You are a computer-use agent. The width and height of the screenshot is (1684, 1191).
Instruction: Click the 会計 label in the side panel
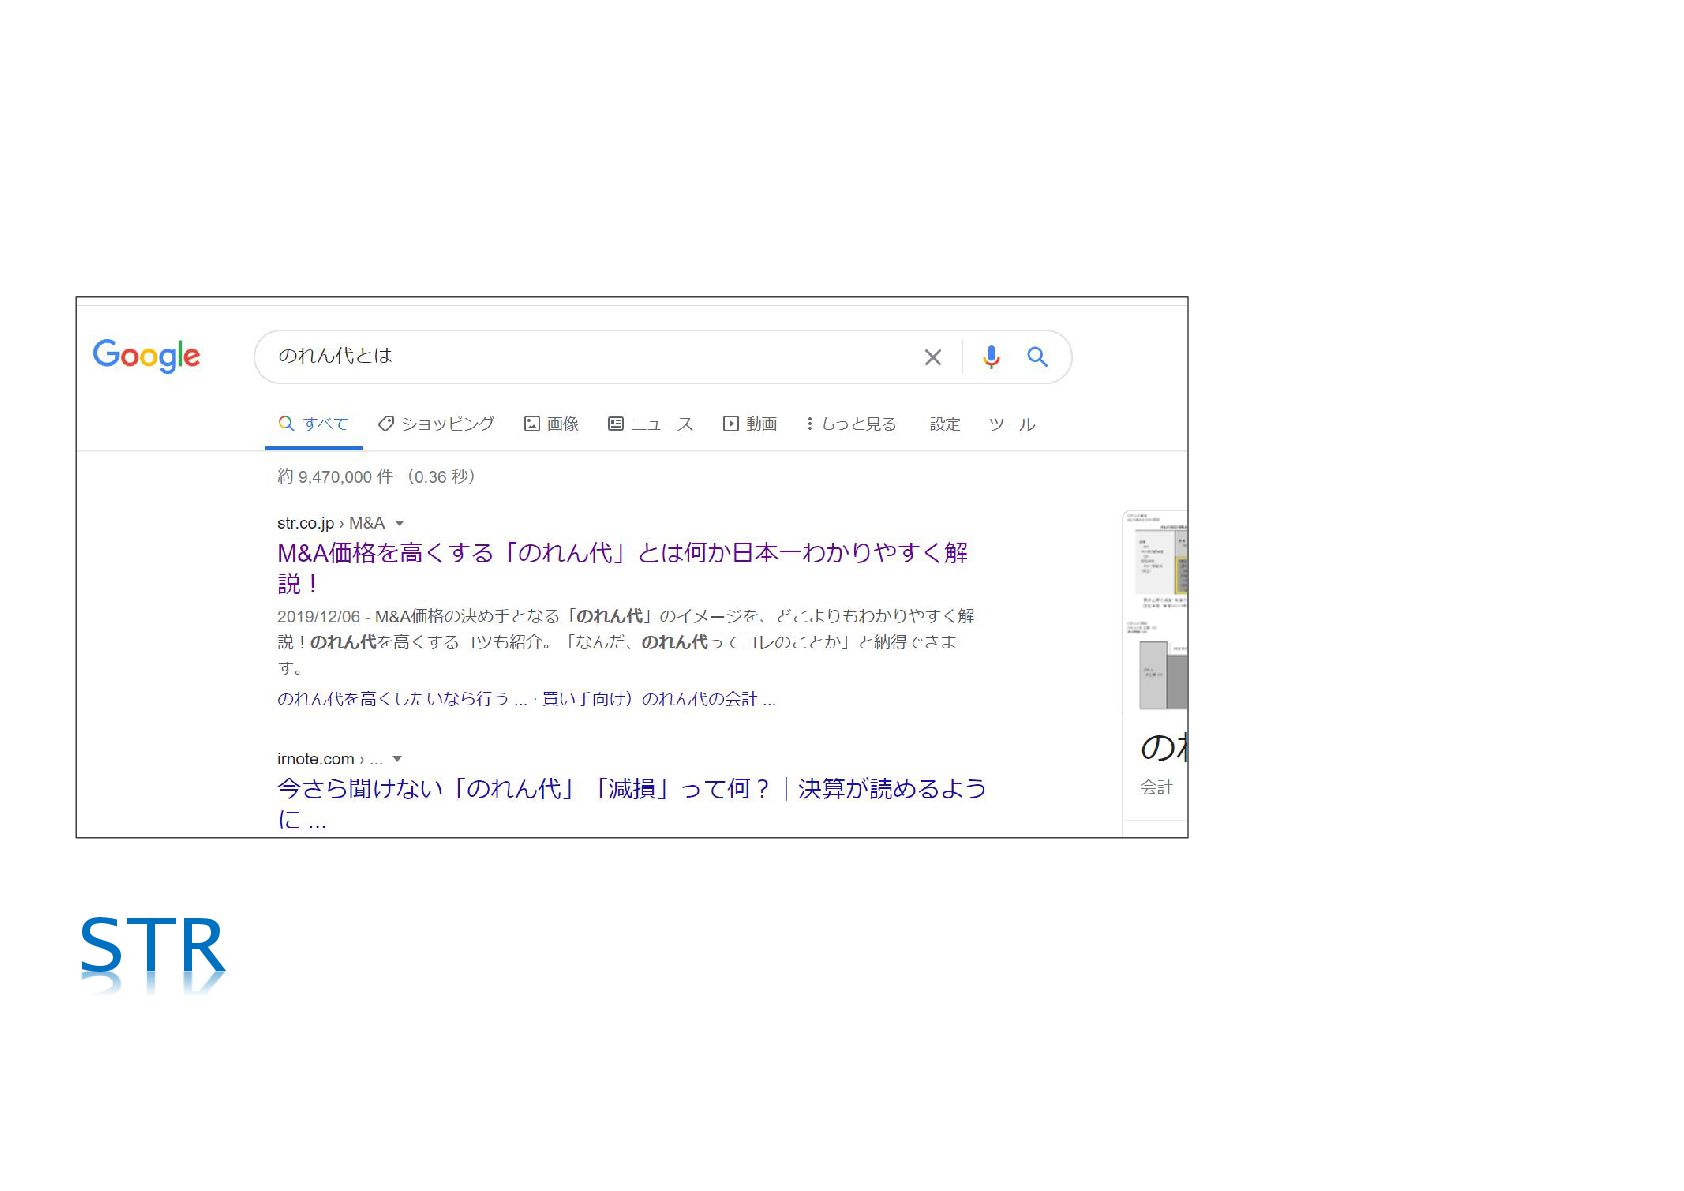(1156, 787)
